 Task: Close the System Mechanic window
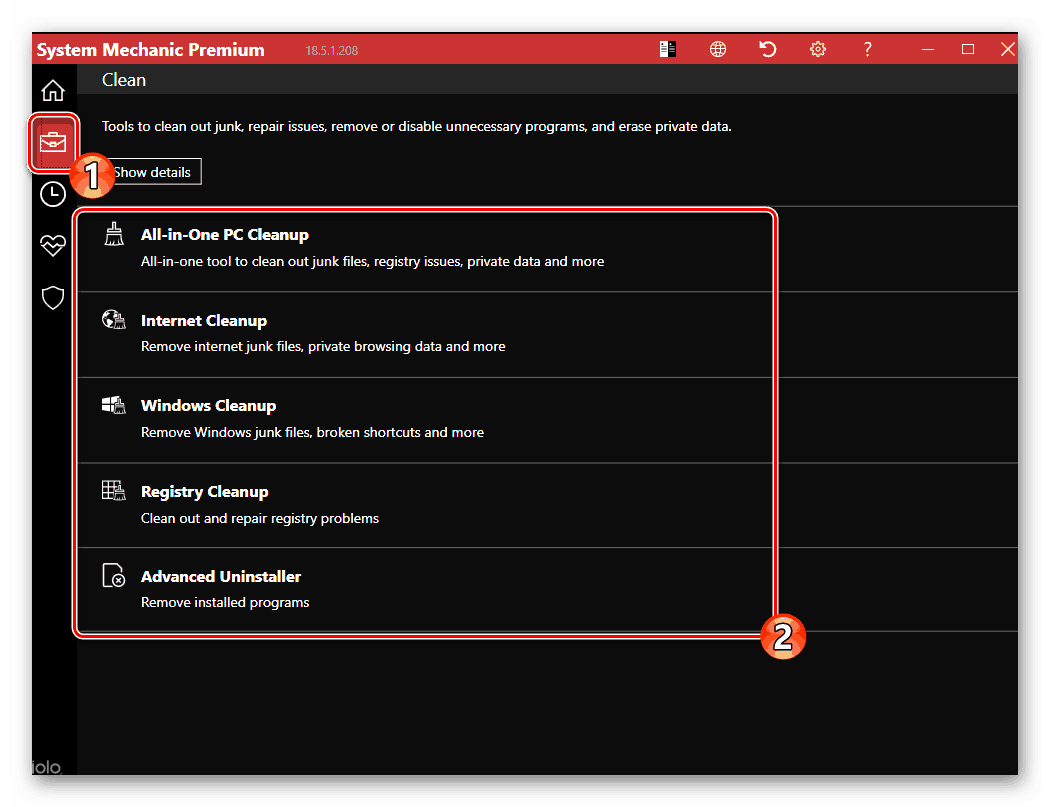point(1007,49)
